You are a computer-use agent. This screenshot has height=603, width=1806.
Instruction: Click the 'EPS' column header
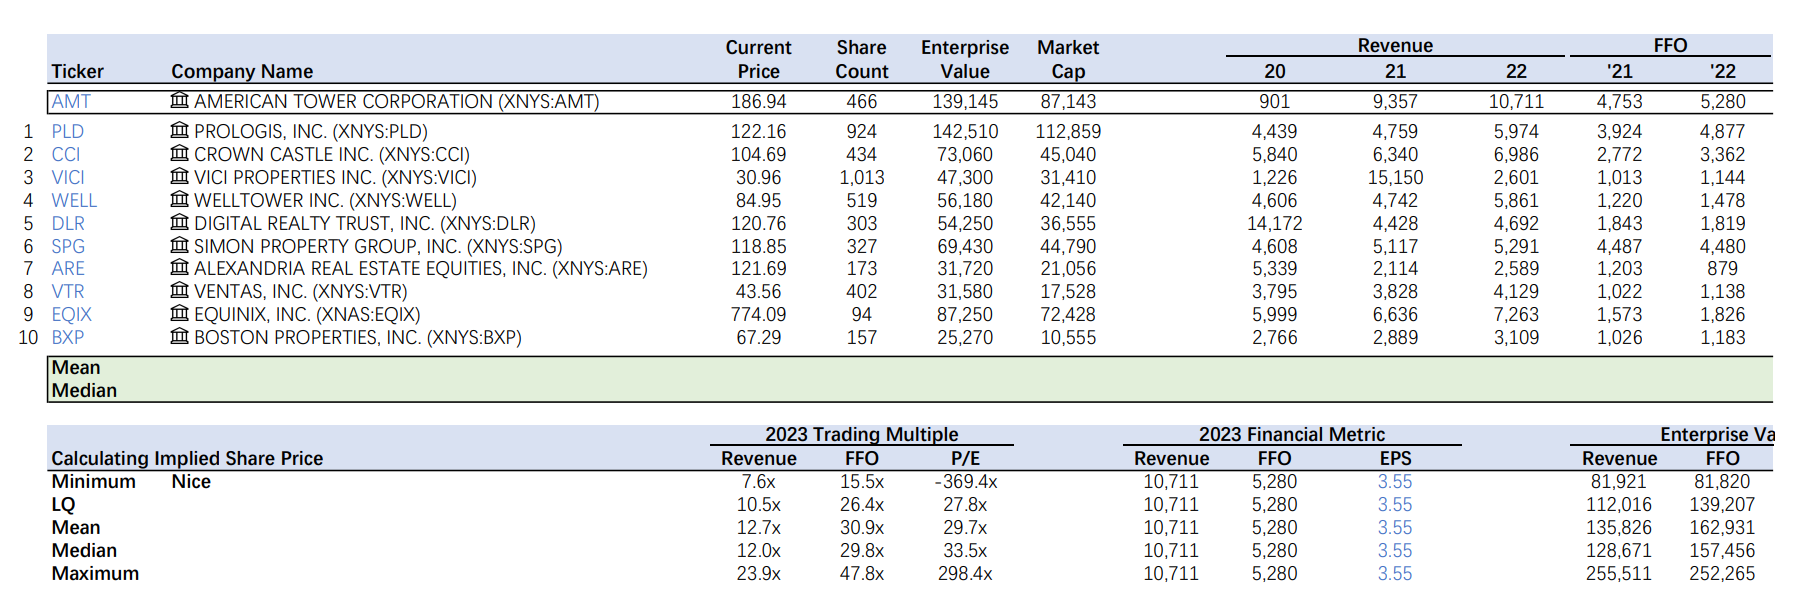tap(1395, 459)
